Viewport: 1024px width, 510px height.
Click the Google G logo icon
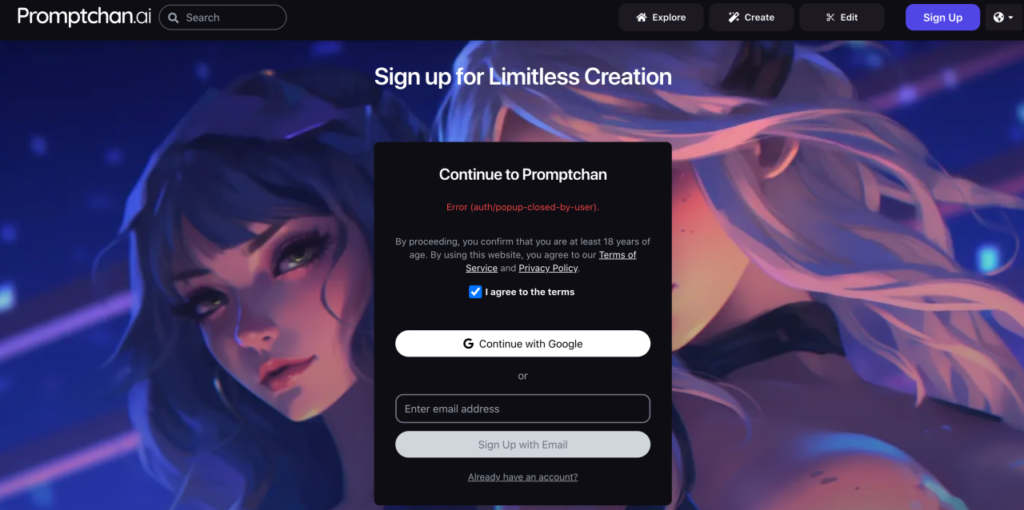[x=468, y=343]
